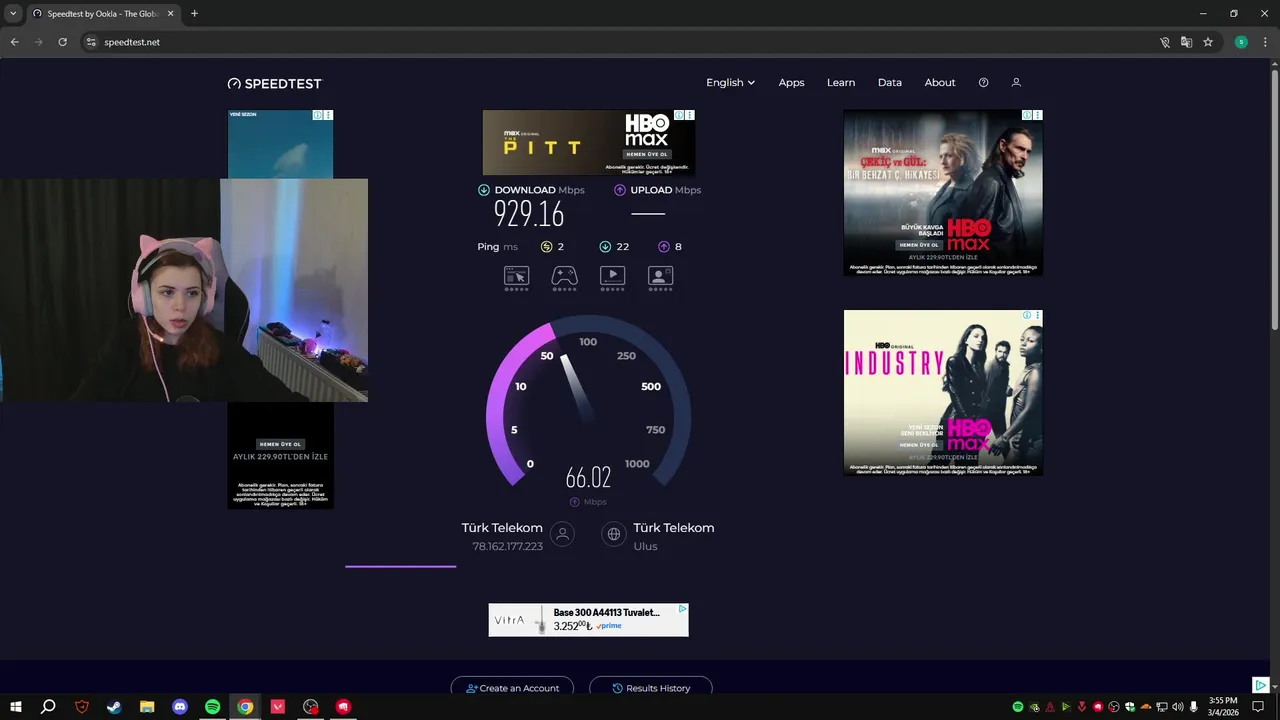1280x720 pixels.
Task: Open the English language dropdown
Action: pos(730,83)
